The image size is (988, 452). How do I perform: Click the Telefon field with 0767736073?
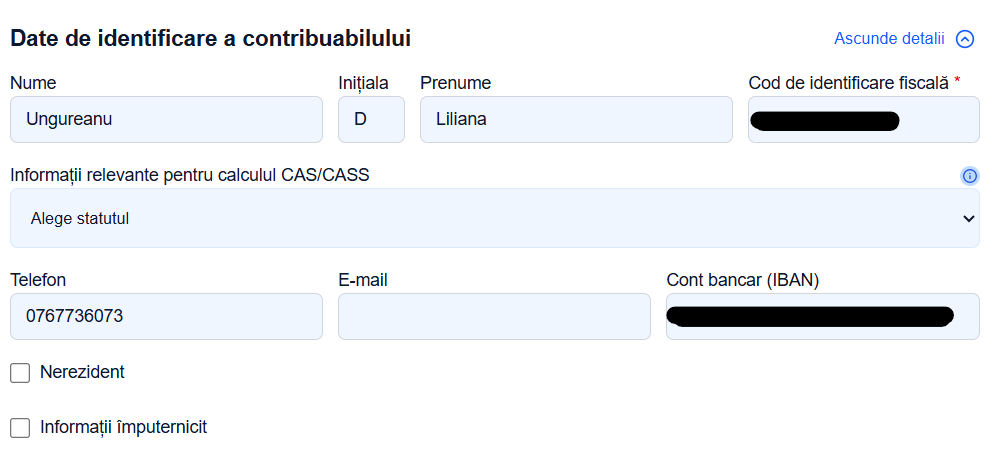coord(166,316)
